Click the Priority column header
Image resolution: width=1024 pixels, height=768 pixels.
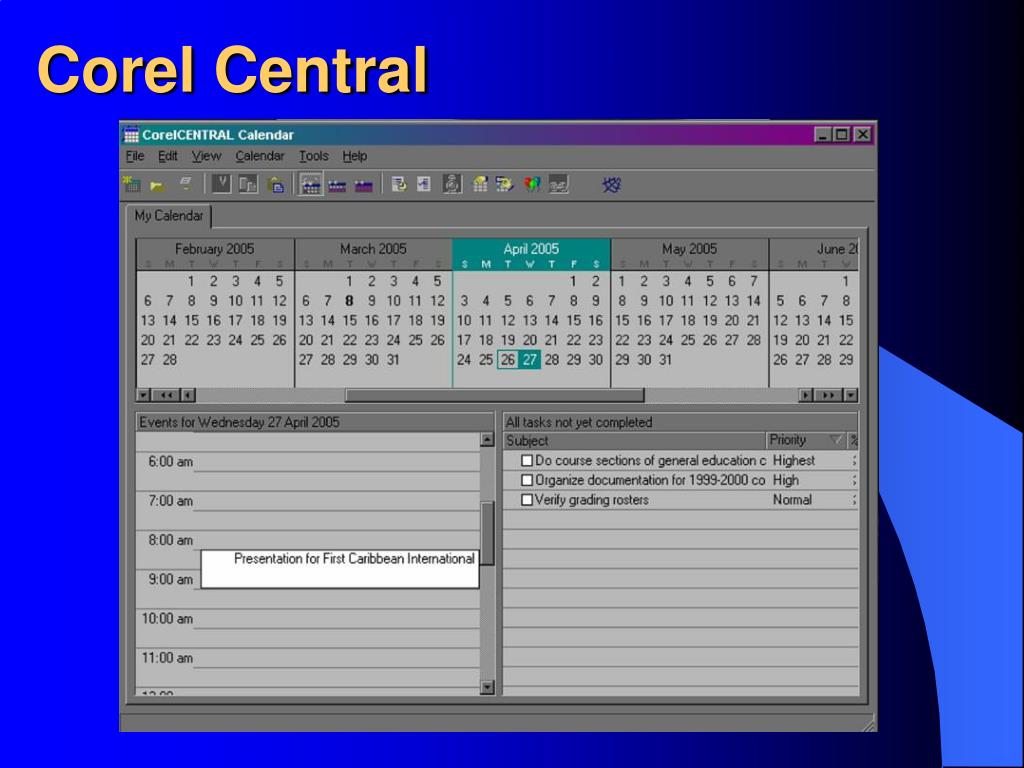click(806, 441)
